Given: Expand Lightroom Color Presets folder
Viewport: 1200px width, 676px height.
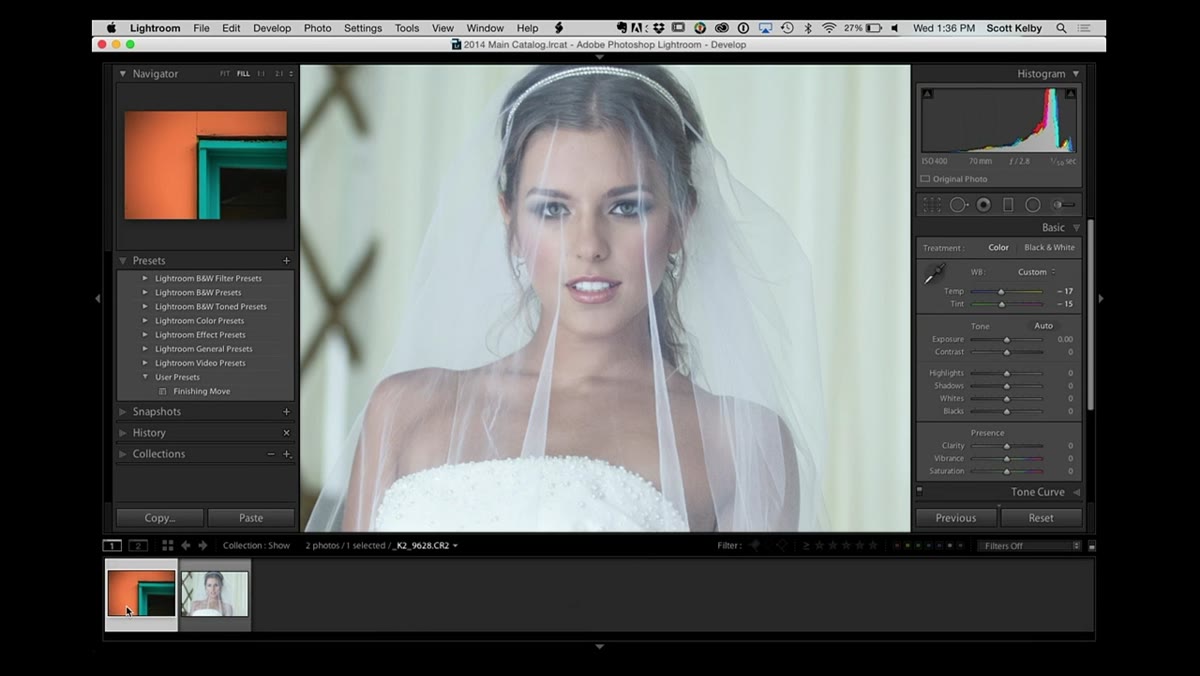Looking at the screenshot, I should click(145, 321).
